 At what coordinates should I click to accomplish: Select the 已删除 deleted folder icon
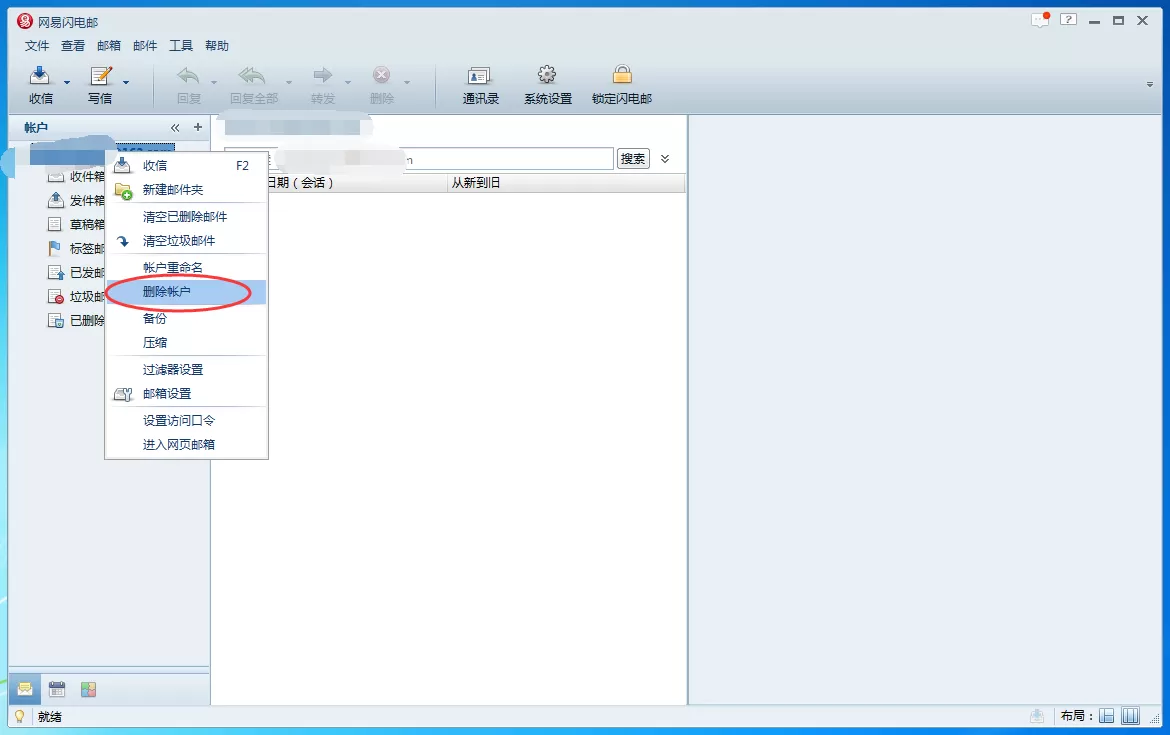[55, 320]
